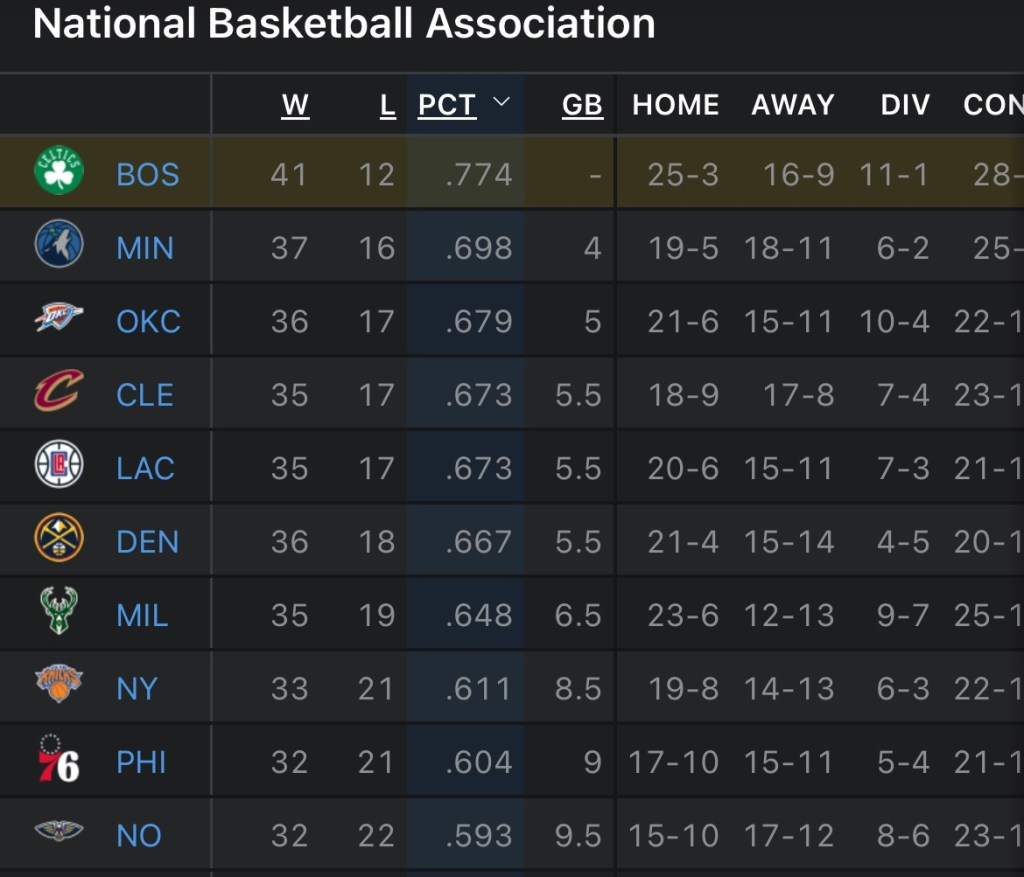Toggle sort arrow next to PCT

click(502, 103)
